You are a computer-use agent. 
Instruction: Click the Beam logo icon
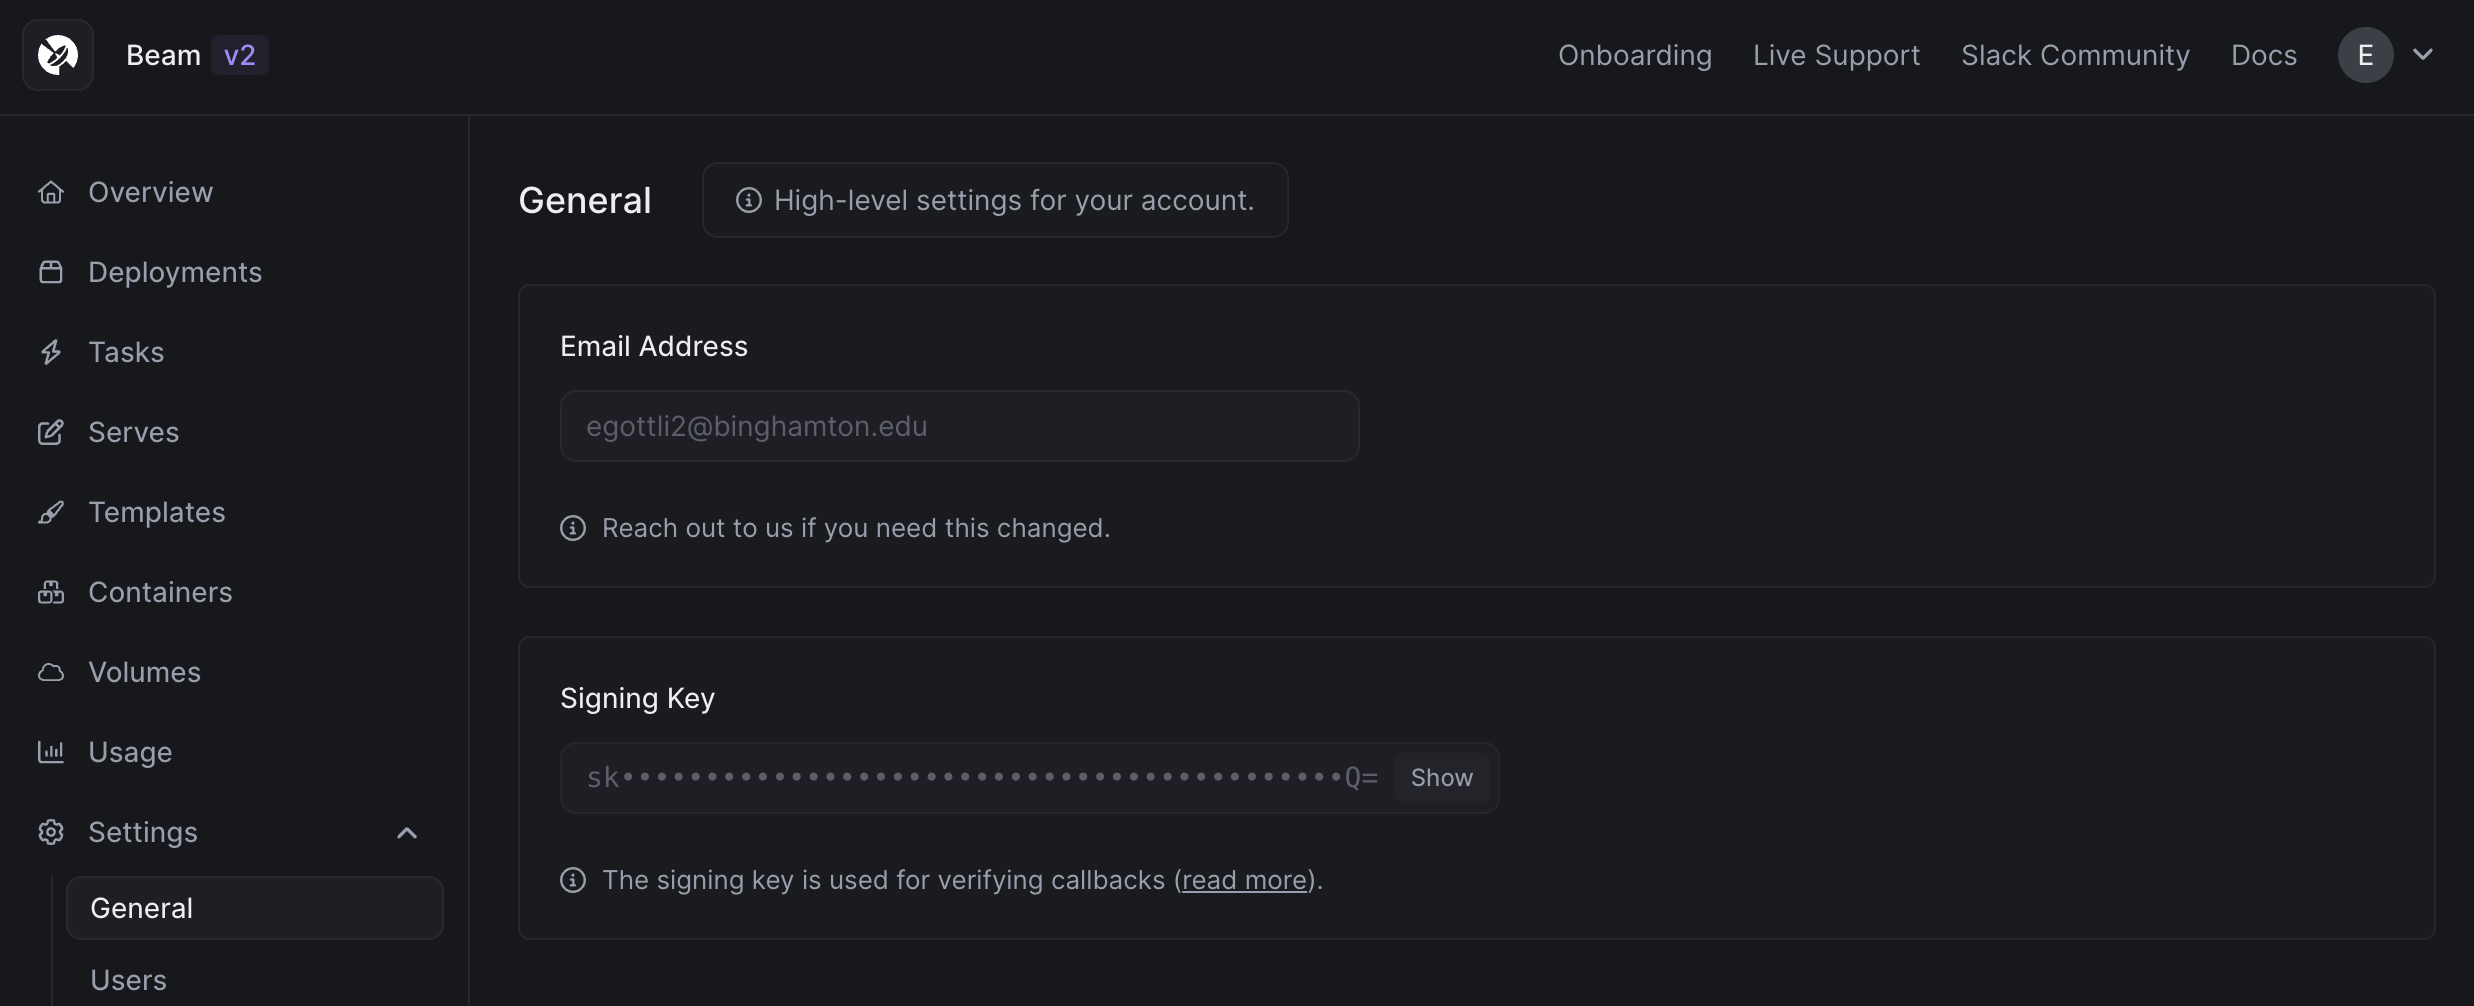tap(58, 55)
